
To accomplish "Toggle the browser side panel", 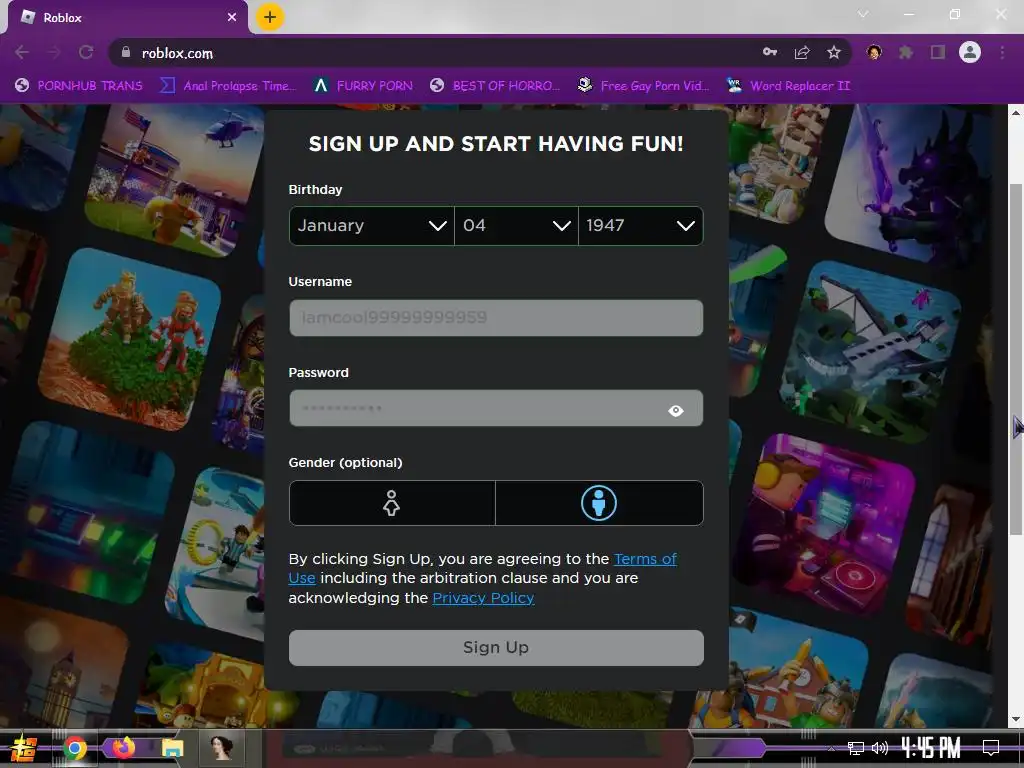I will (938, 52).
